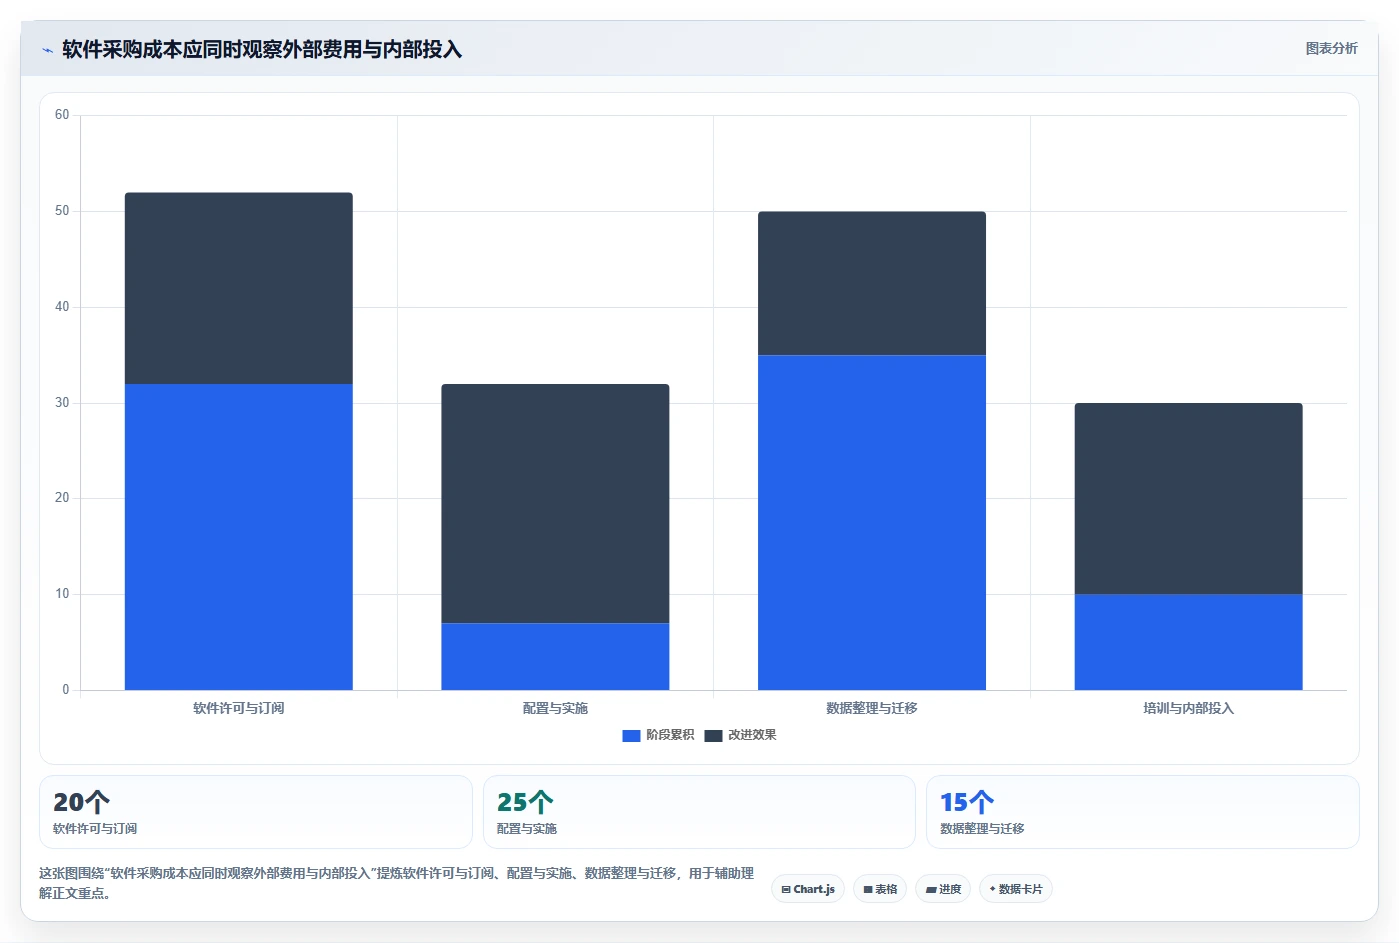The width and height of the screenshot is (1399, 943).
Task: Click the 数据卡片 tag chip
Action: point(1015,889)
